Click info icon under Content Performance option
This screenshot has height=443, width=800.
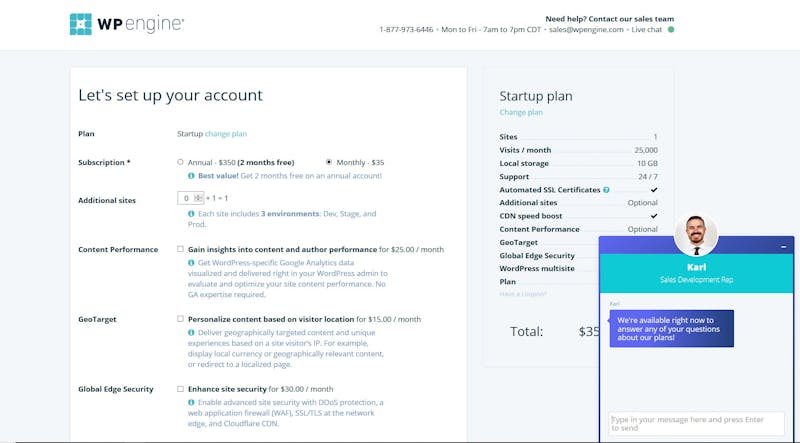[191, 263]
